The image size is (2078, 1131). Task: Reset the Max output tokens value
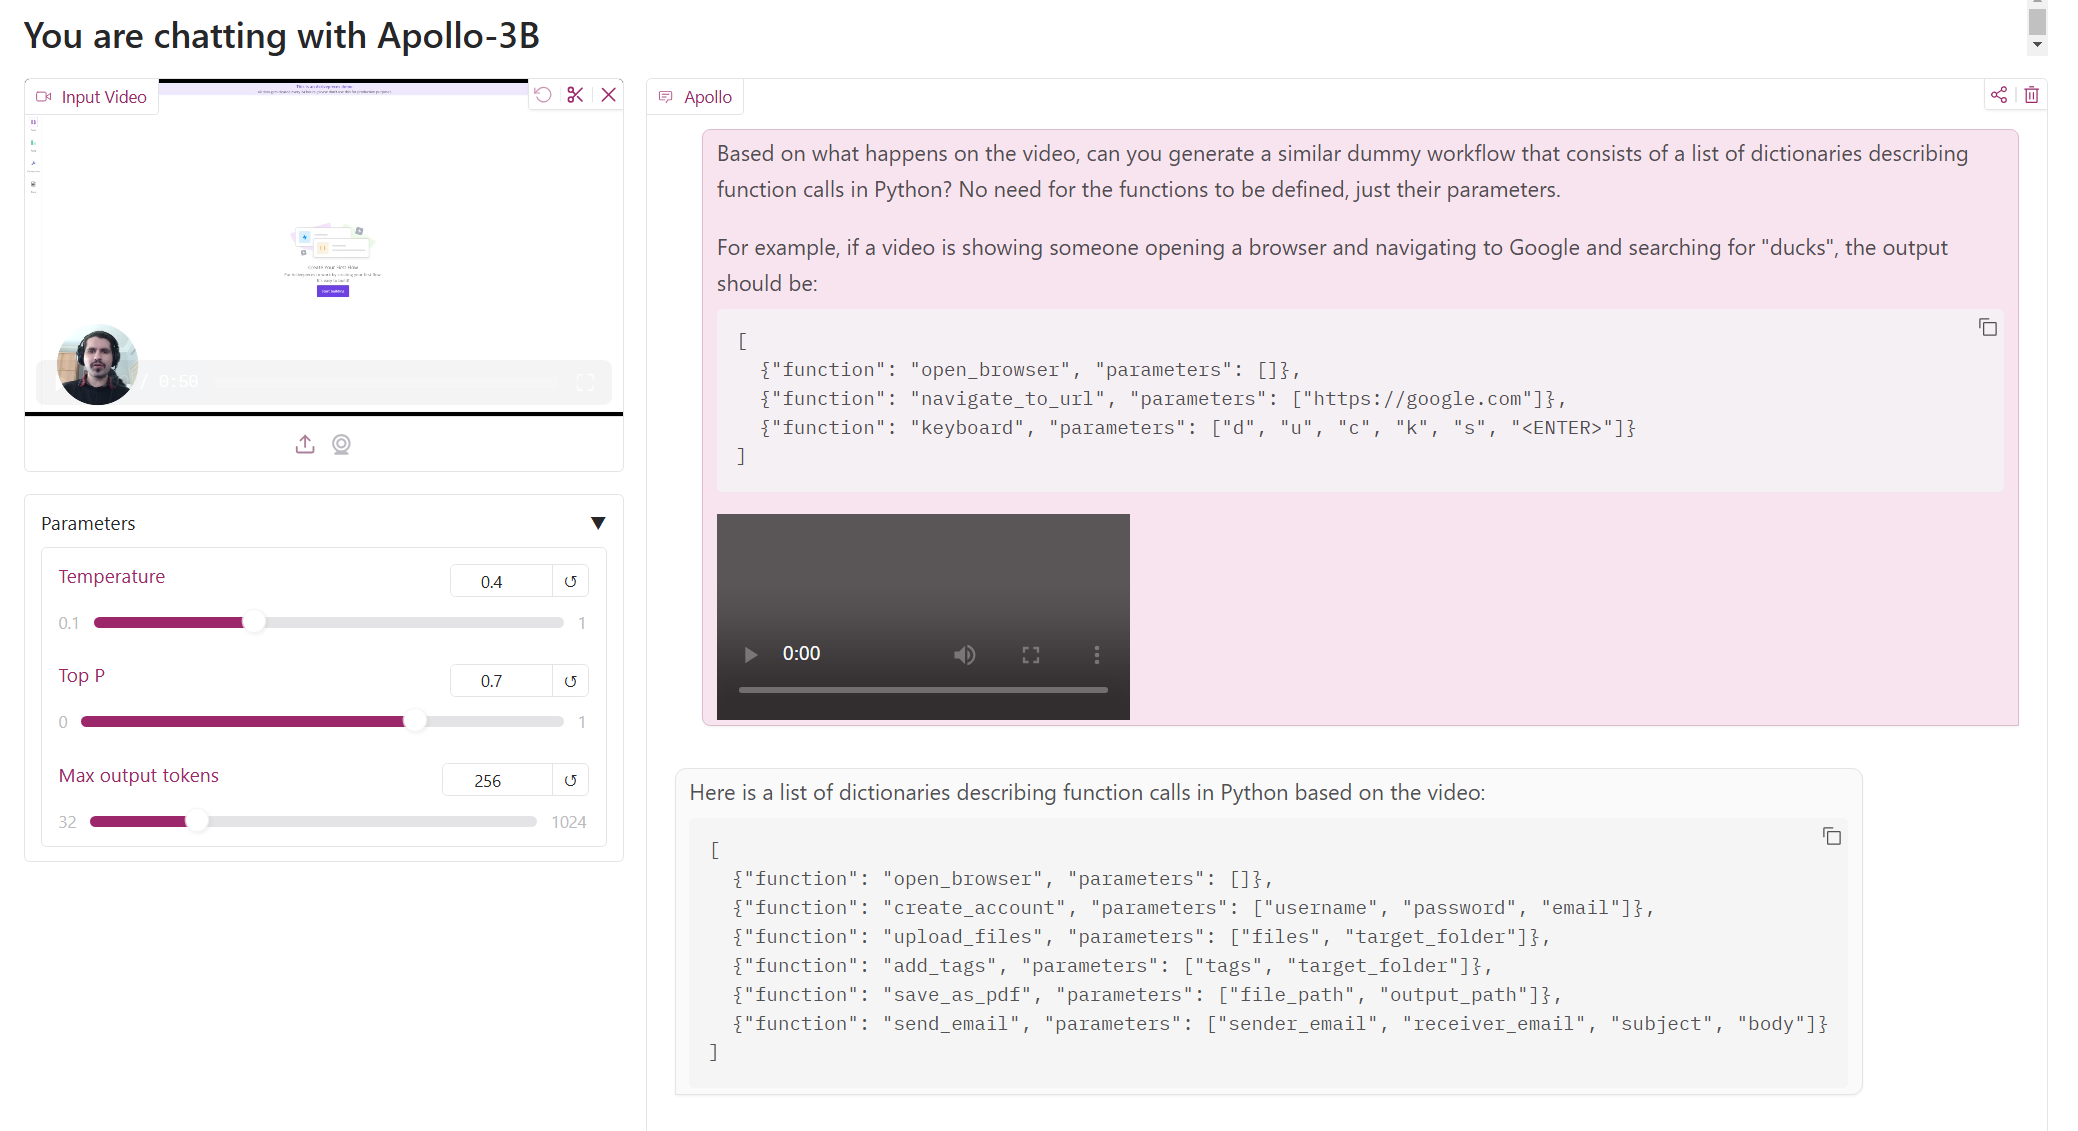point(570,780)
